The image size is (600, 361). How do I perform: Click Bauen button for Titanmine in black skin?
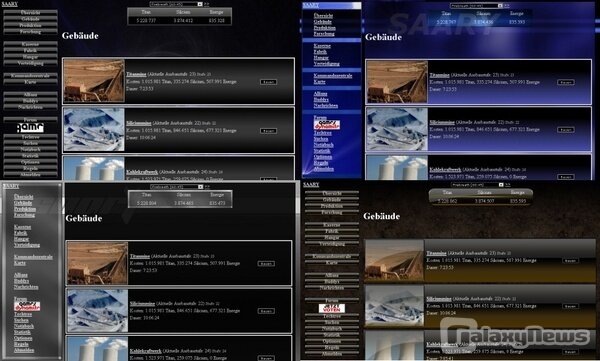point(268,82)
